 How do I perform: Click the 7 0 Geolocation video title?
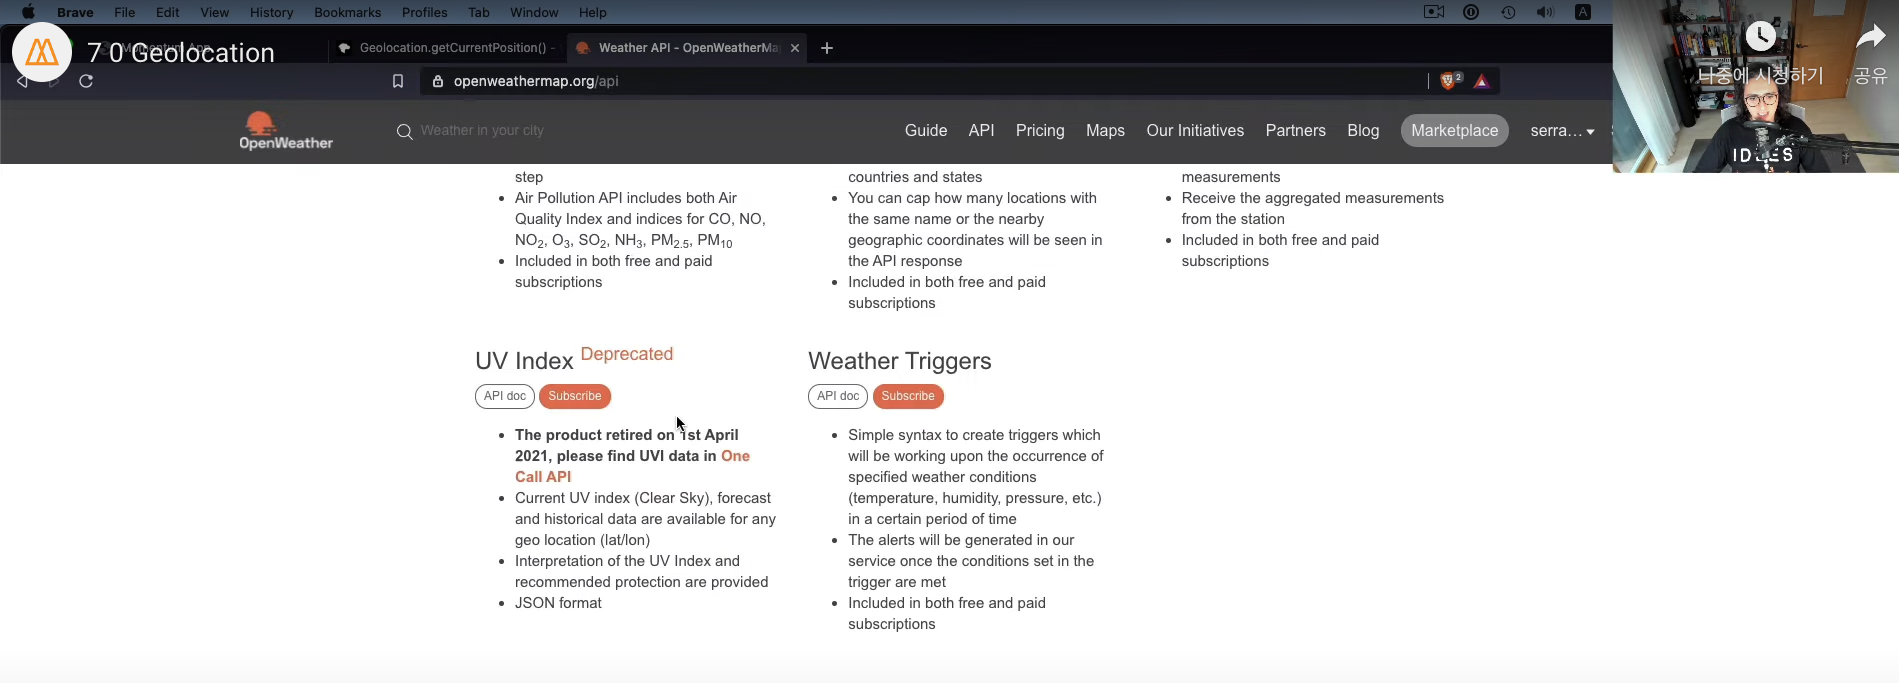(x=181, y=52)
